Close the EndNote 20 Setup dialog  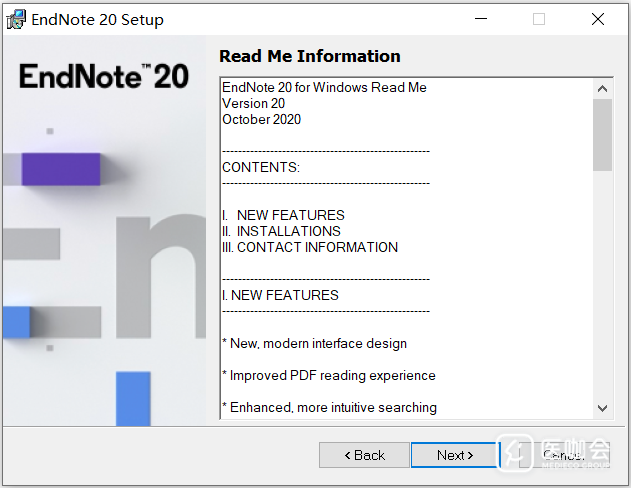click(598, 19)
